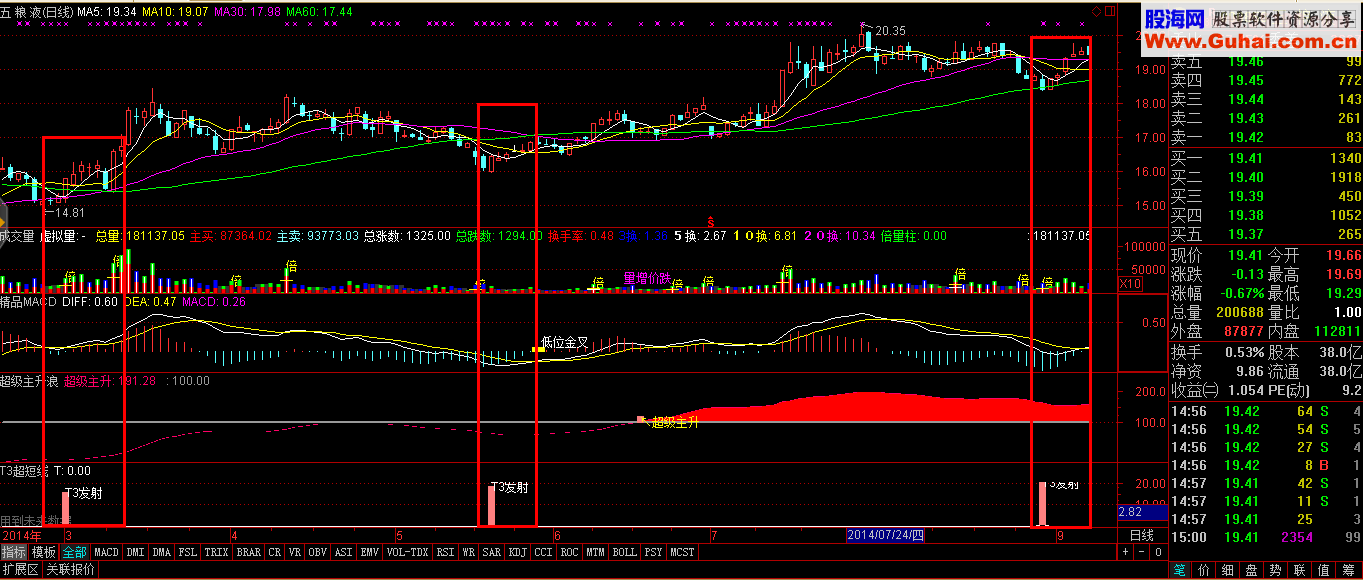This screenshot has width=1363, height=580.
Task: Switch indicator to DMA
Action: [x=162, y=551]
